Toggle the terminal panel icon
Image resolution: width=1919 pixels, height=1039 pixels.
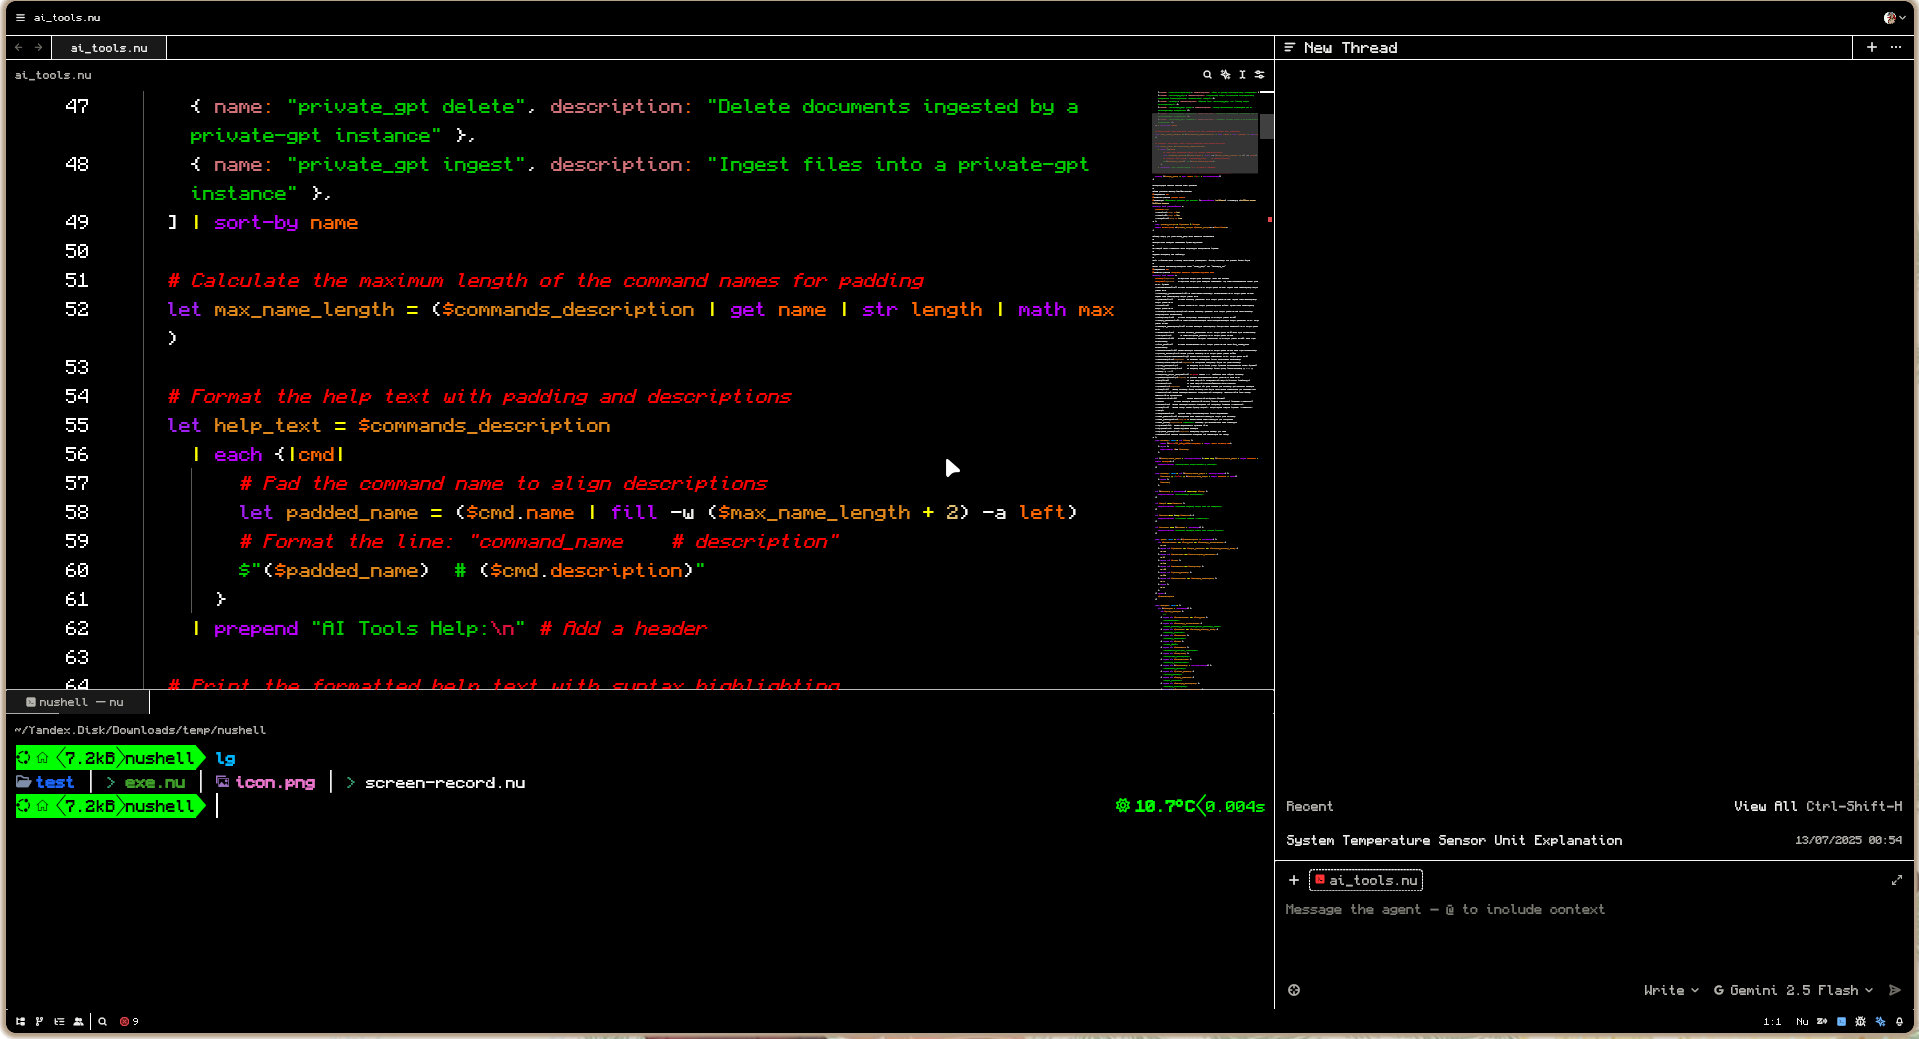1841,1021
